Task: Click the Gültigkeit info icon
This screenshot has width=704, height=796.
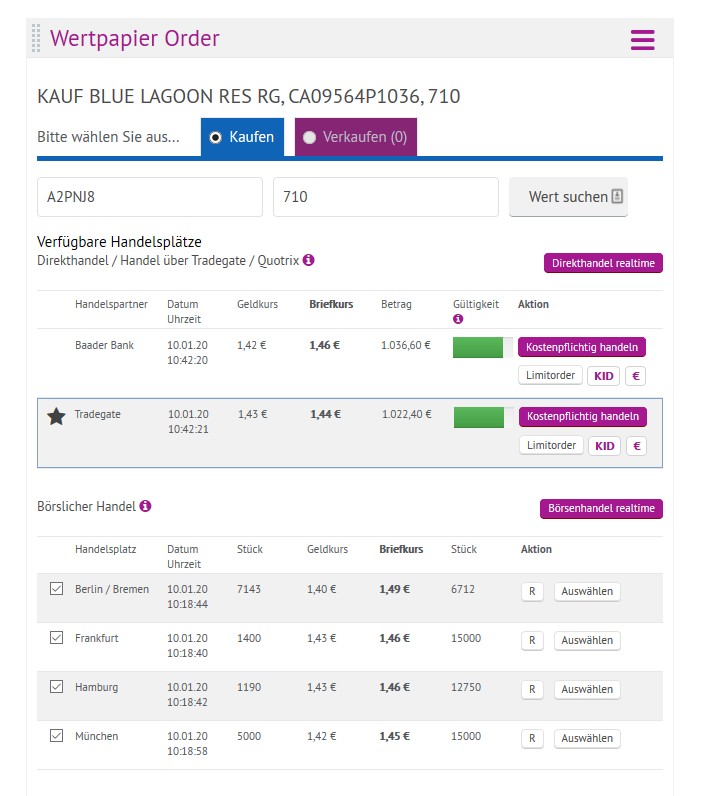Action: pos(458,320)
